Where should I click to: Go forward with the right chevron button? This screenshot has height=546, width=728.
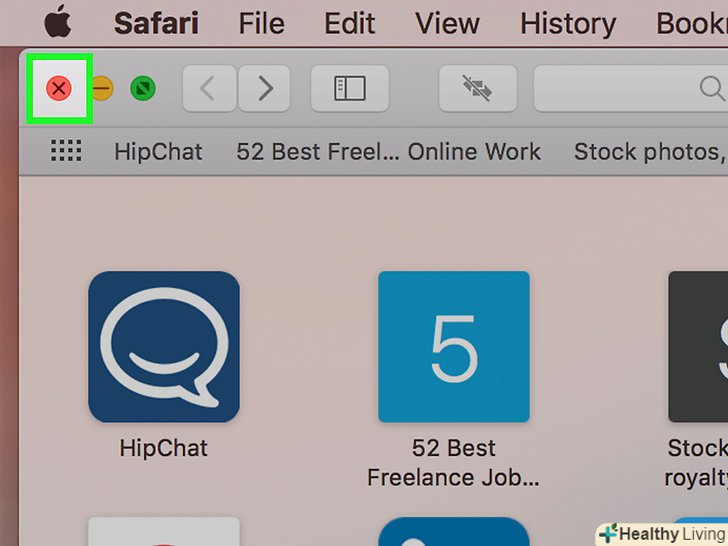(265, 88)
